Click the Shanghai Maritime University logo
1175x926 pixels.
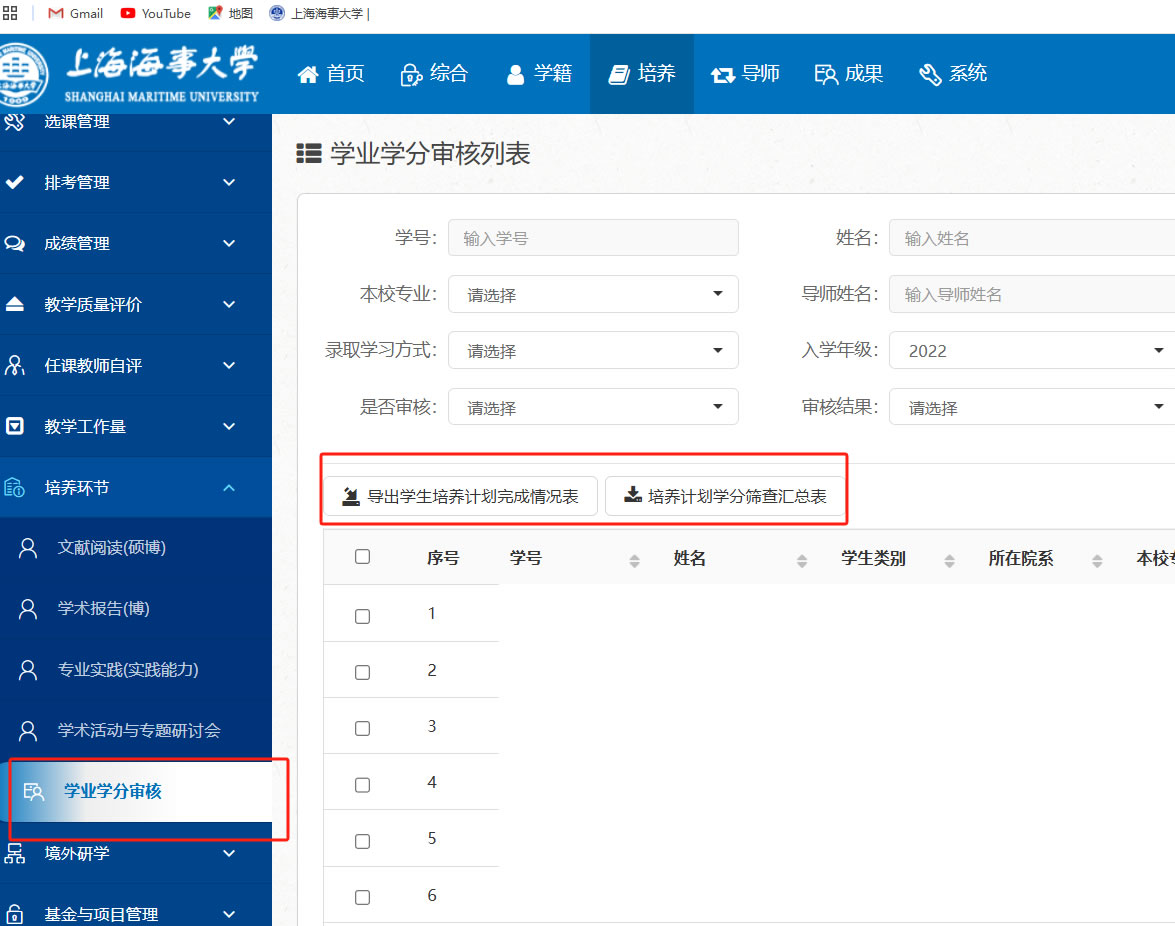(x=130, y=73)
